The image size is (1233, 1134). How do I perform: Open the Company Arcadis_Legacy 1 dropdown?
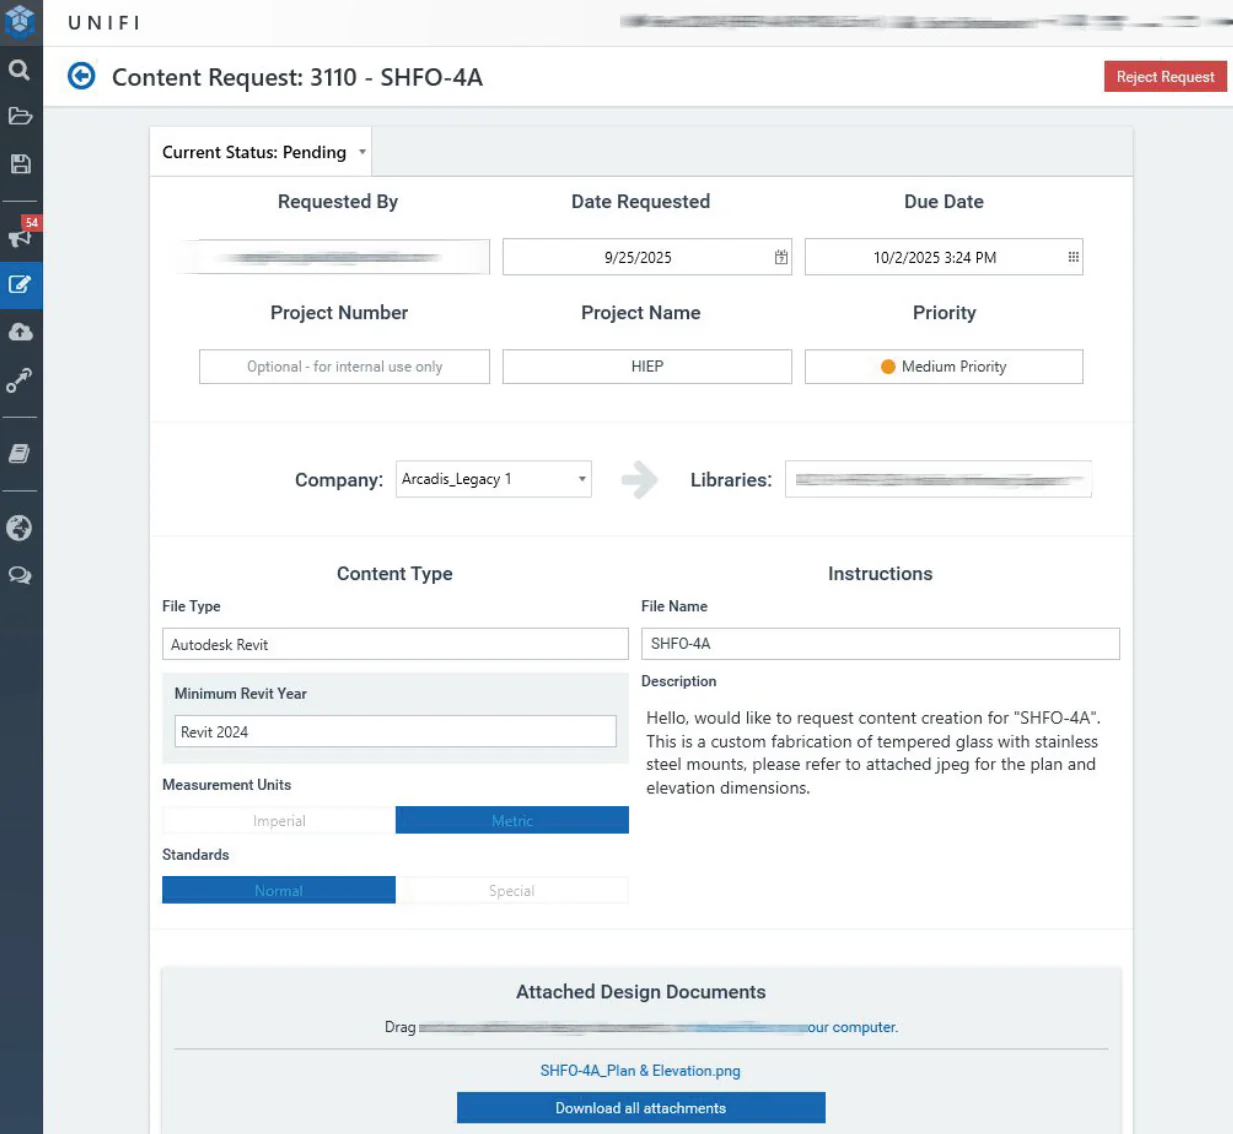(x=494, y=479)
